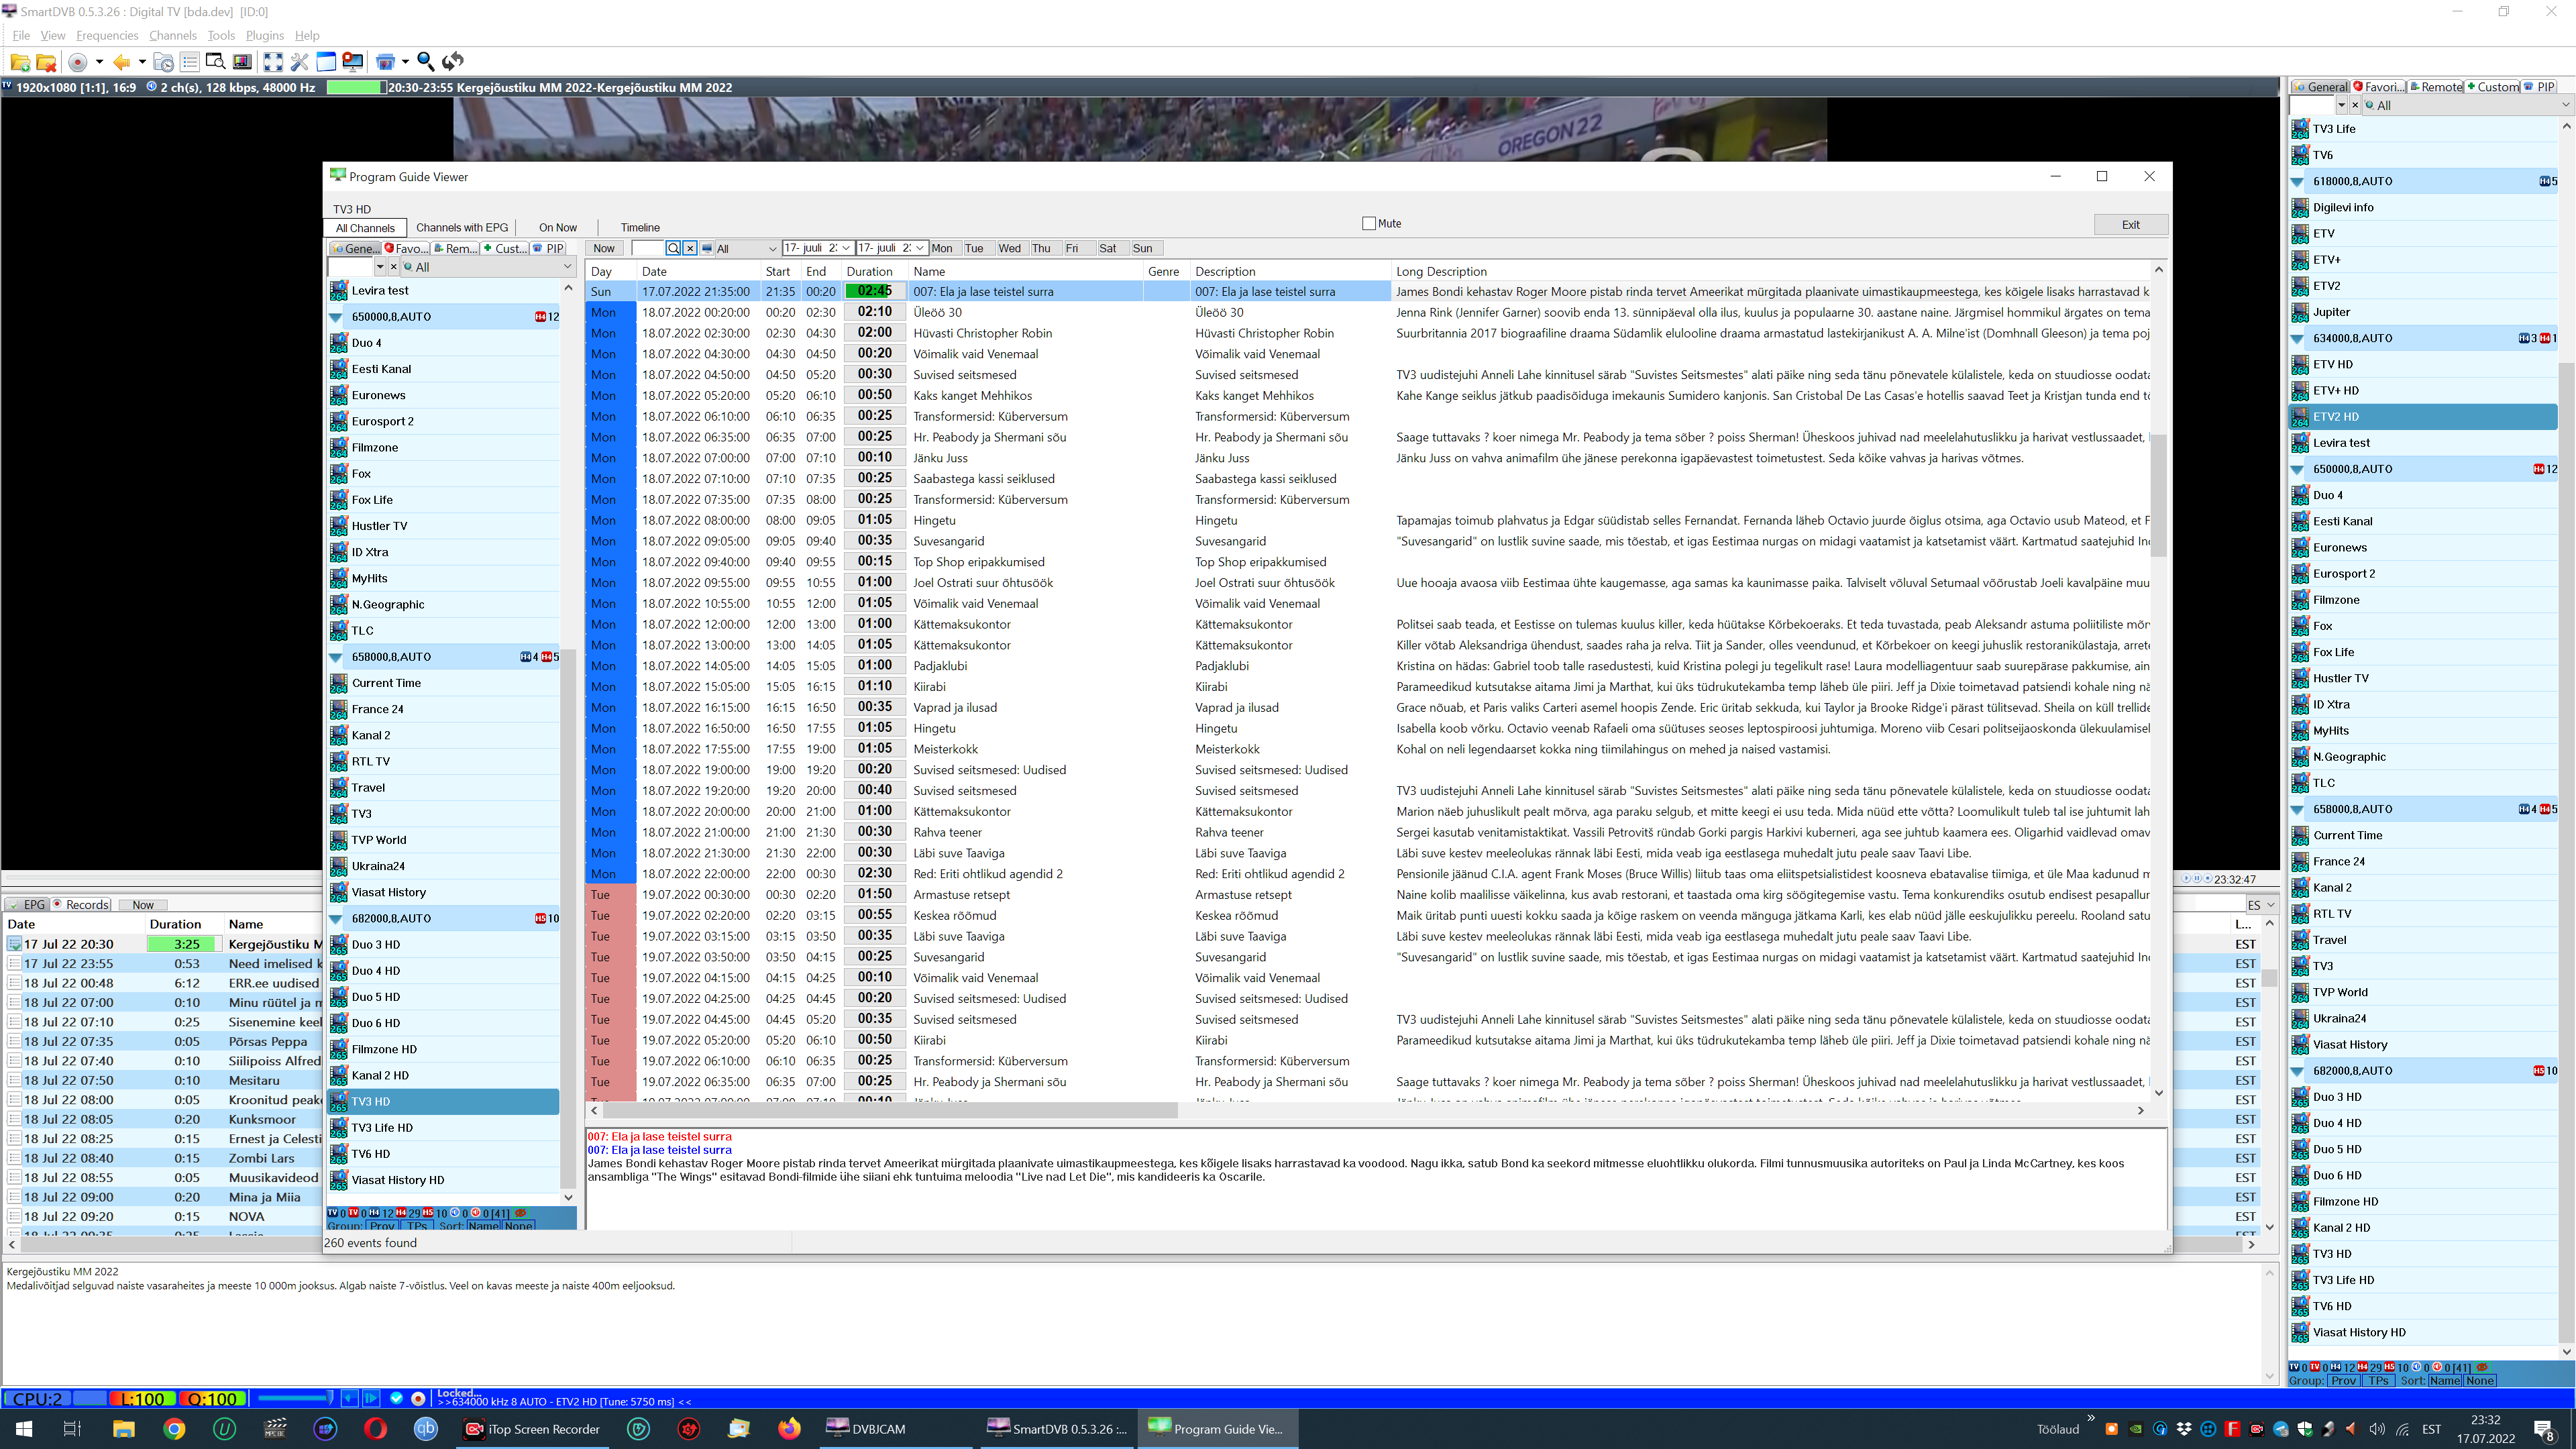Click the TV test pattern icon
The image size is (2576, 1449).
tap(242, 62)
